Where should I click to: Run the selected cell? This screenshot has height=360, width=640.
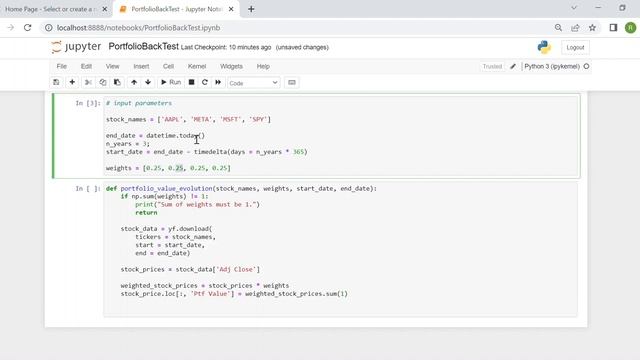click(171, 82)
